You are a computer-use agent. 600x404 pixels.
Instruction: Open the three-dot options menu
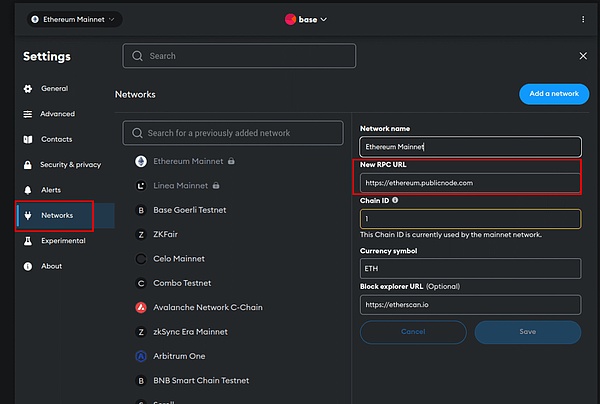point(583,19)
